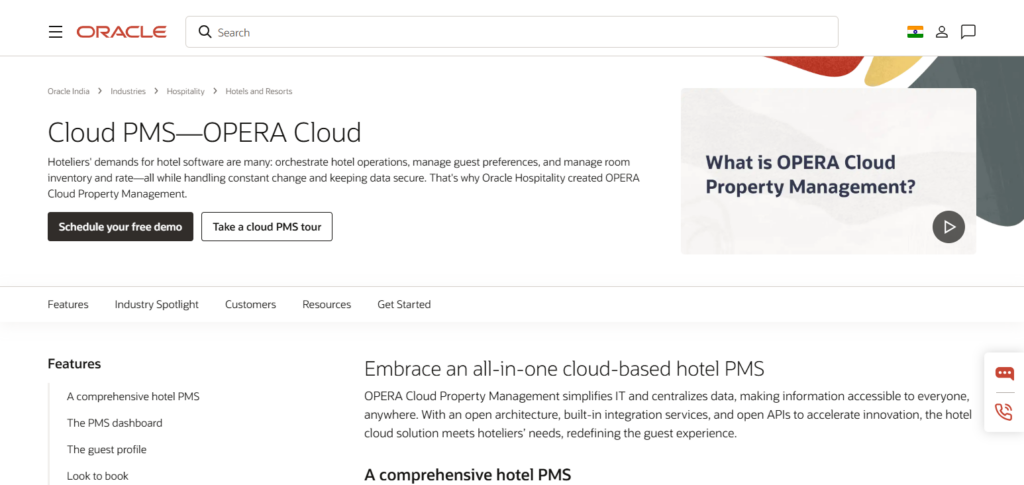Click Schedule your free demo
The image size is (1024, 485).
pyautogui.click(x=120, y=227)
